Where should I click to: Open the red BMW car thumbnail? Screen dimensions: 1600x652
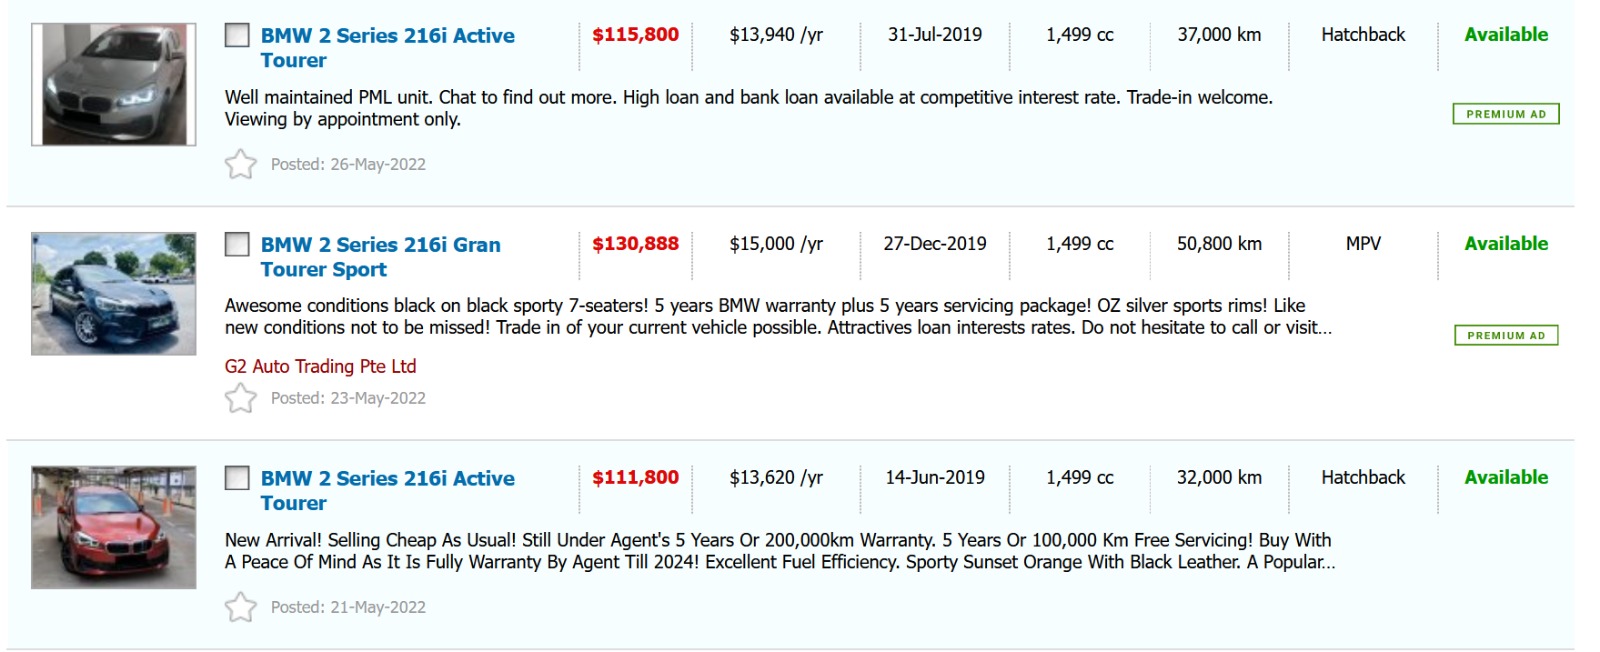[114, 527]
